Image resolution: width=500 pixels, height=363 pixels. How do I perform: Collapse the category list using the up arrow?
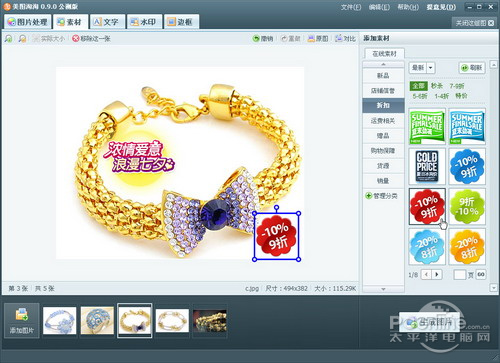coord(383,64)
